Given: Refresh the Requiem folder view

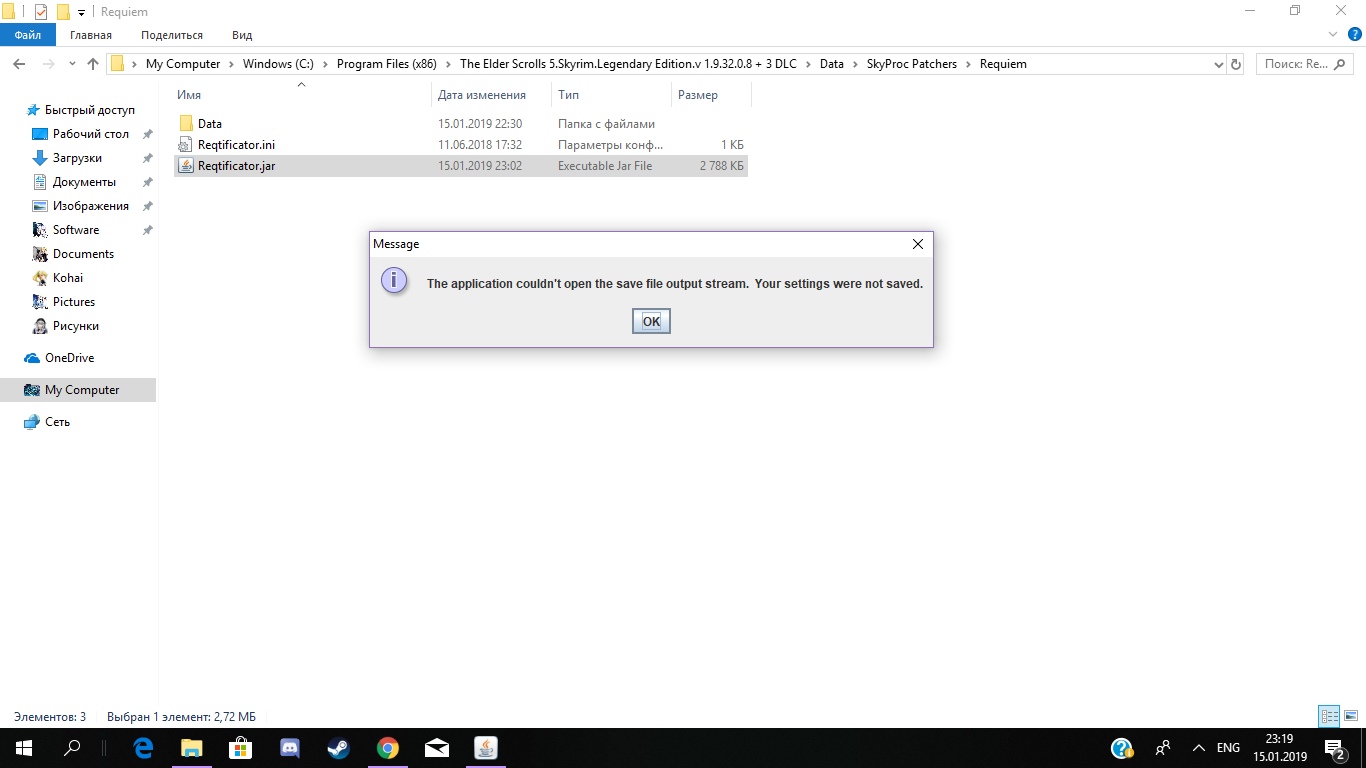Looking at the screenshot, I should (1236, 64).
